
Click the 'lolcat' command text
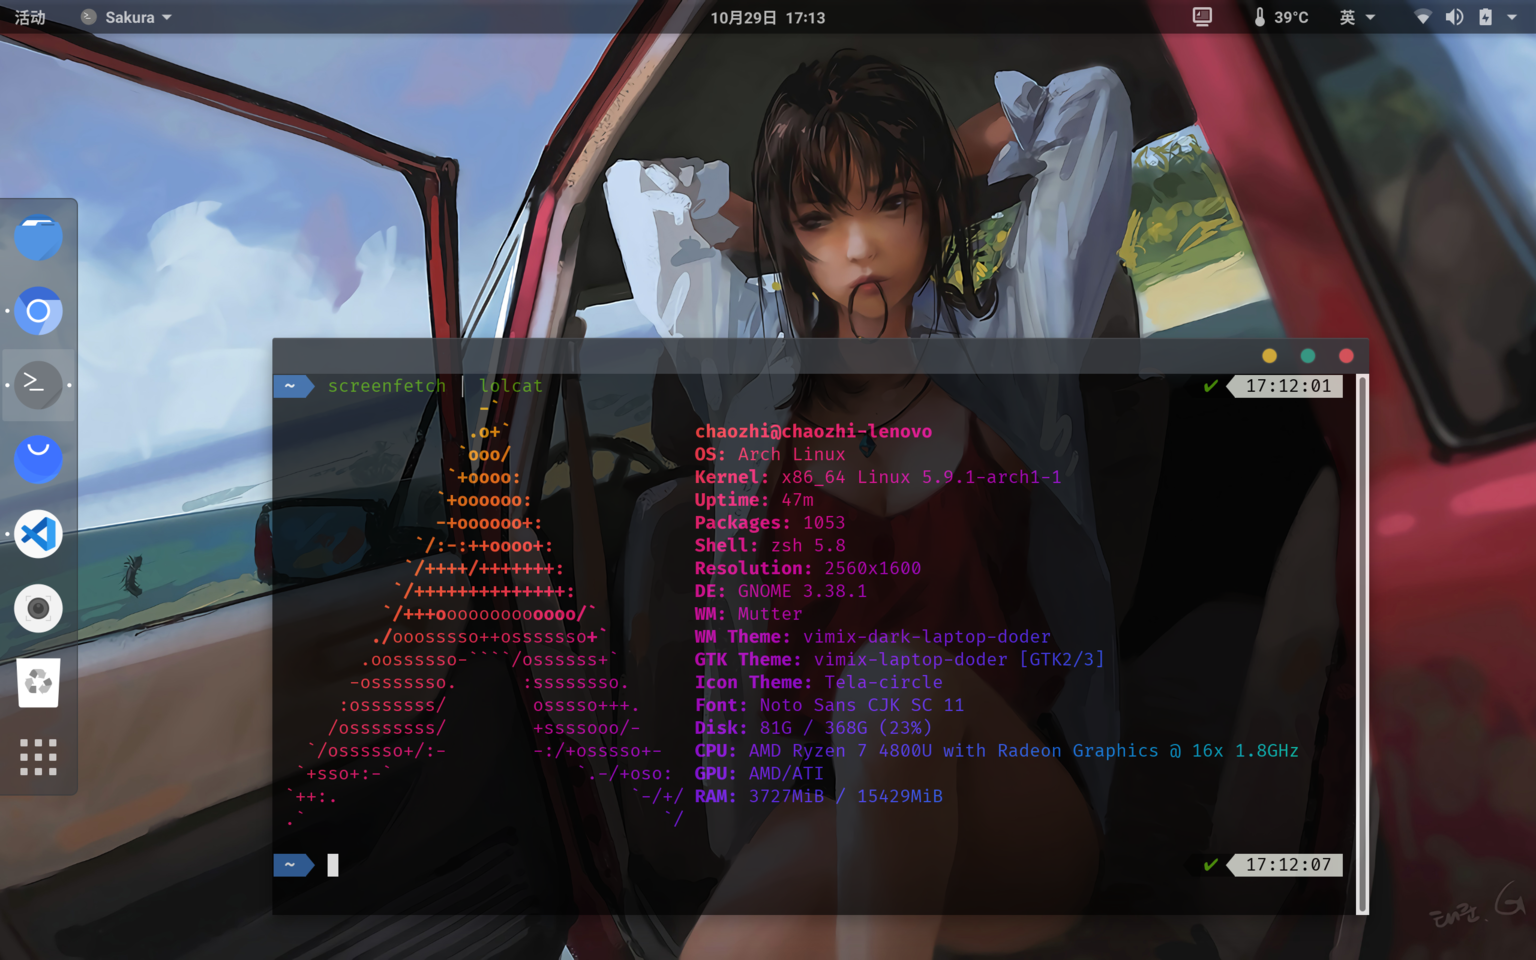click(x=511, y=386)
